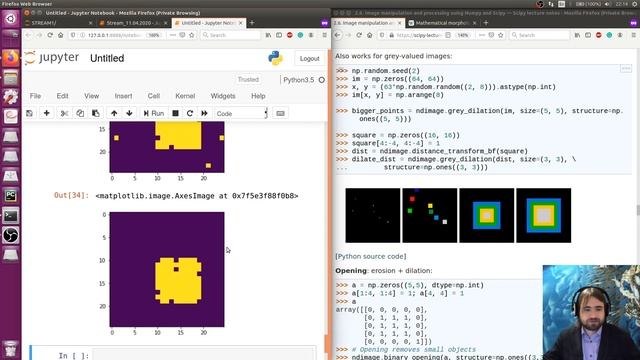640x360 pixels.
Task: Click the Logout button
Action: [x=309, y=58]
